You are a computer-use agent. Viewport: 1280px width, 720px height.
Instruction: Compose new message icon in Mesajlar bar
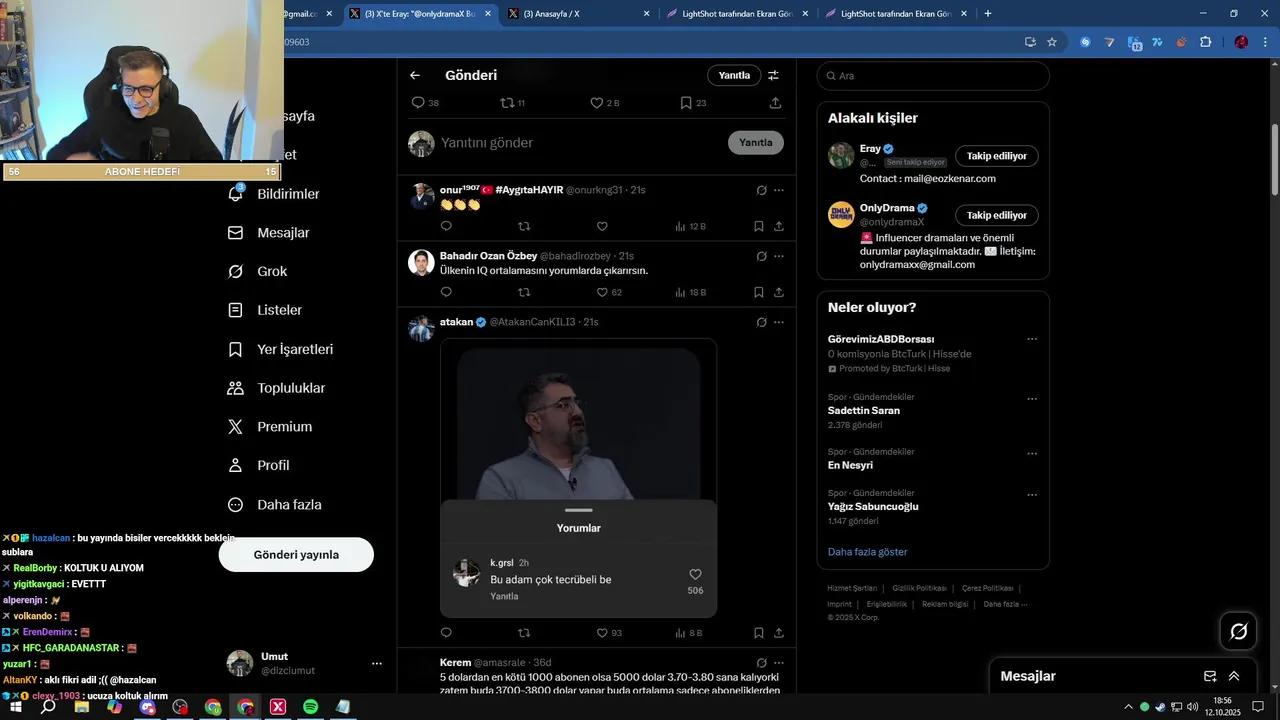coord(1210,676)
